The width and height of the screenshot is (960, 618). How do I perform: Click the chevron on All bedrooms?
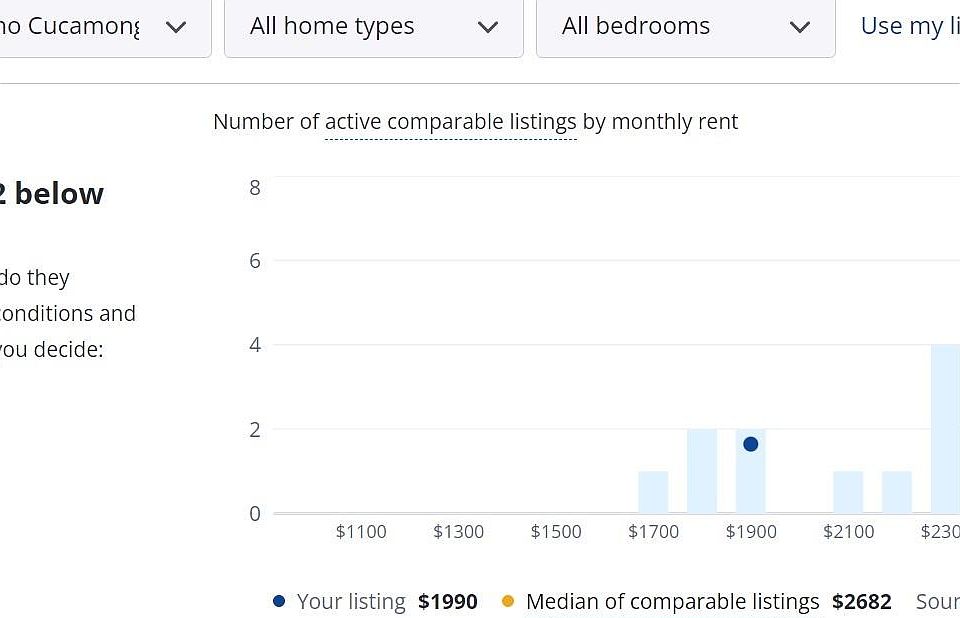point(800,28)
